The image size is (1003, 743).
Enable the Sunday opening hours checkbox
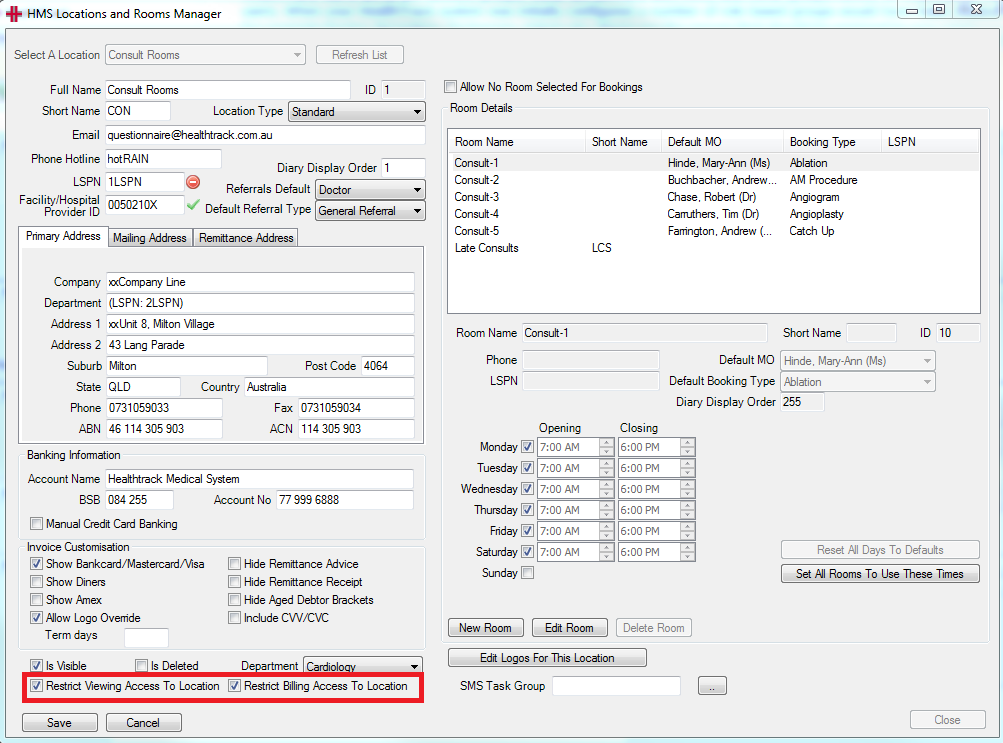pos(528,573)
